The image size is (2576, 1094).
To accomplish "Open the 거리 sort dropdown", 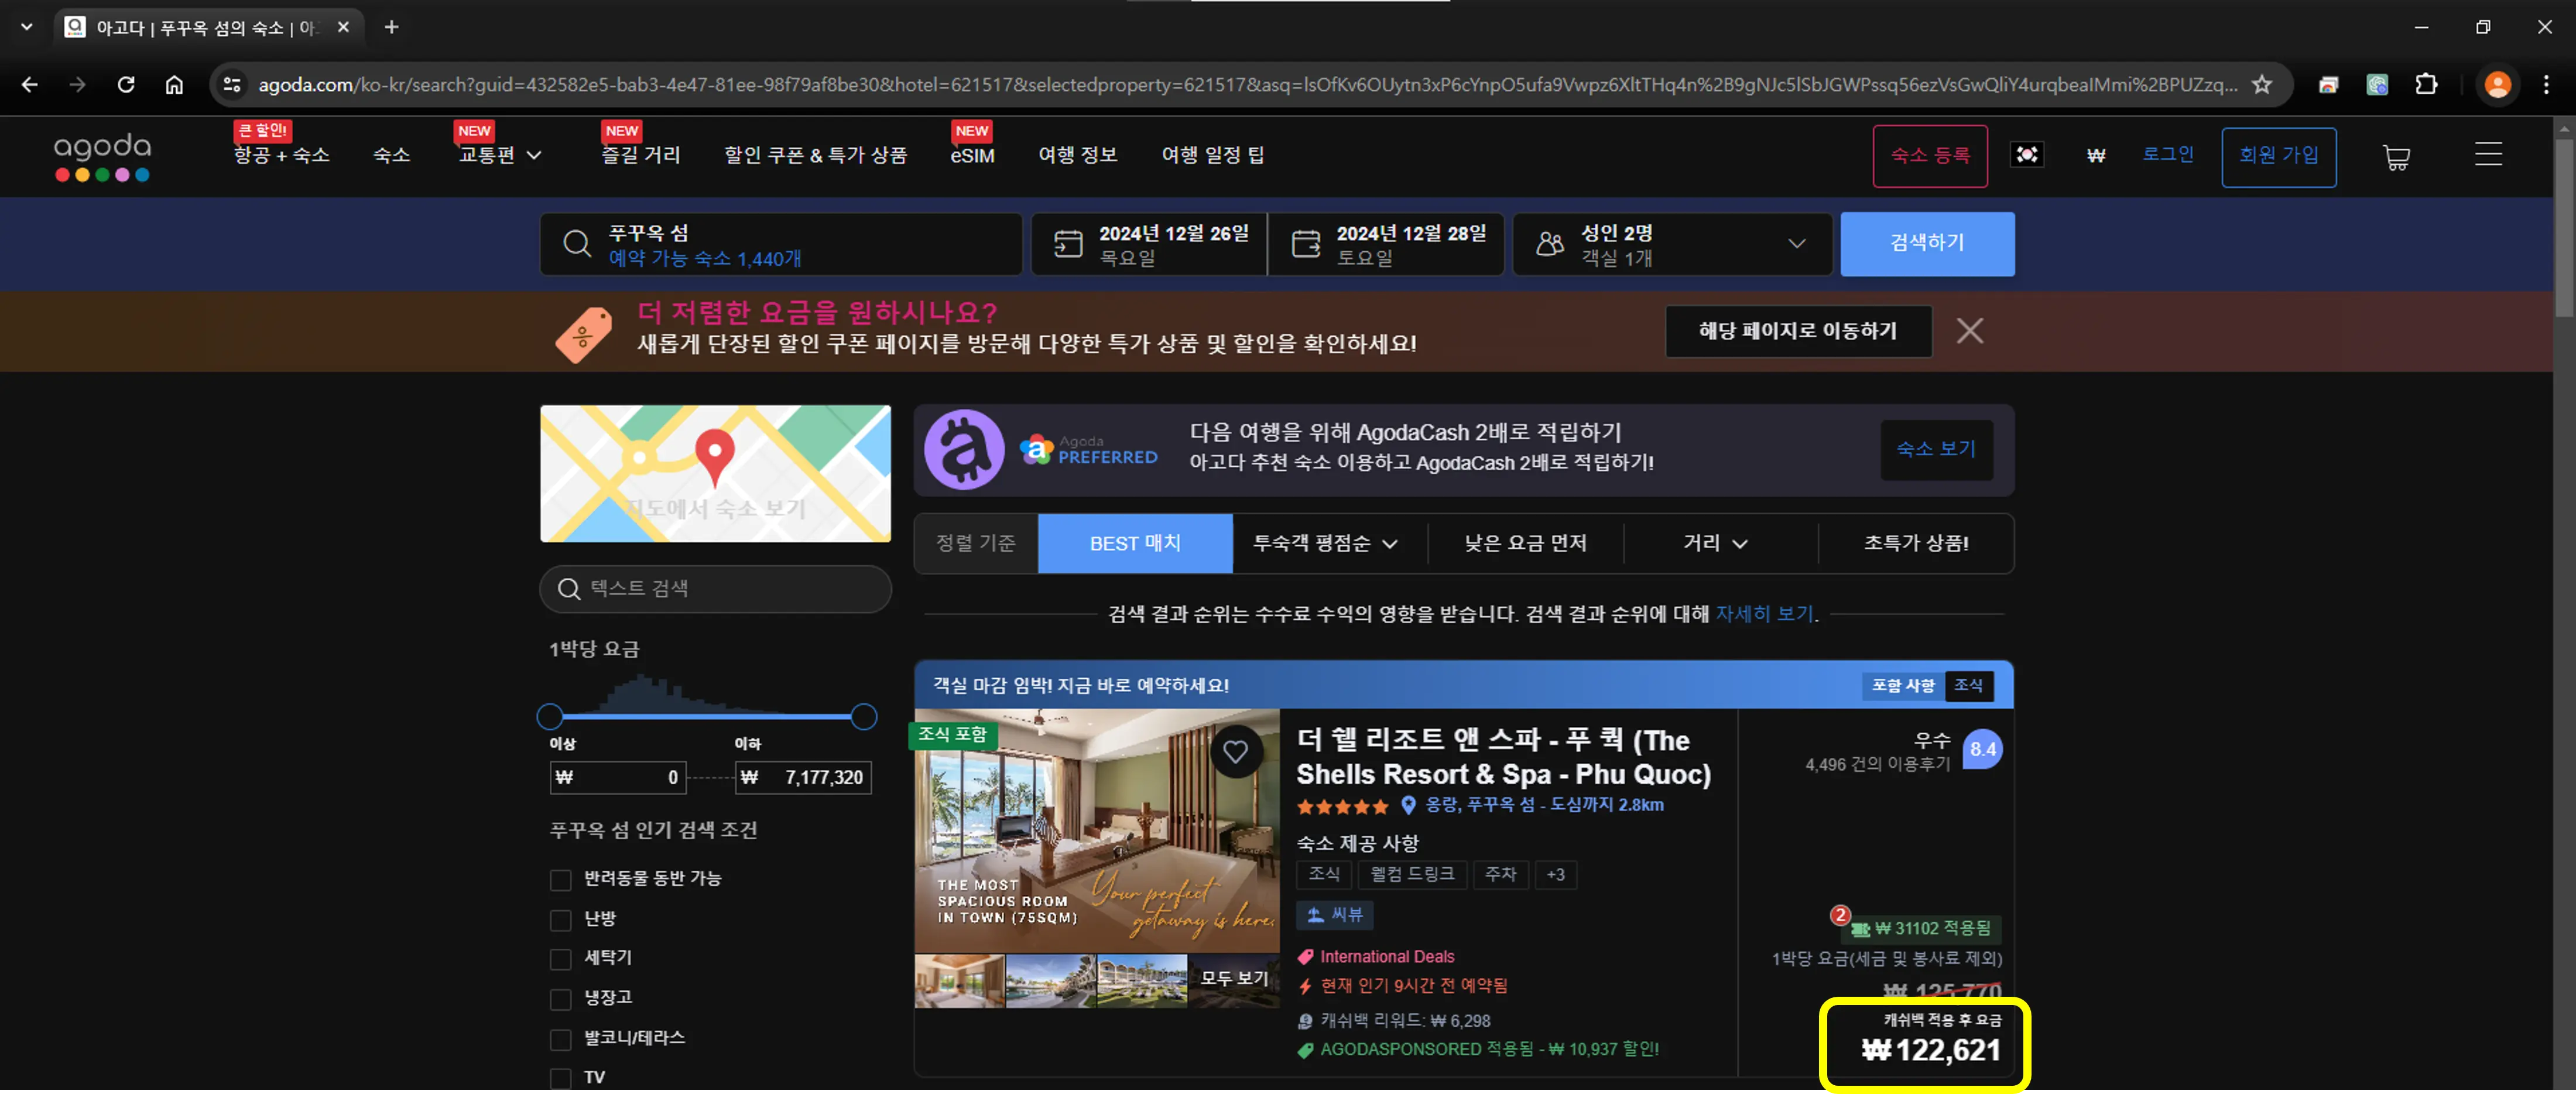I will point(1715,544).
